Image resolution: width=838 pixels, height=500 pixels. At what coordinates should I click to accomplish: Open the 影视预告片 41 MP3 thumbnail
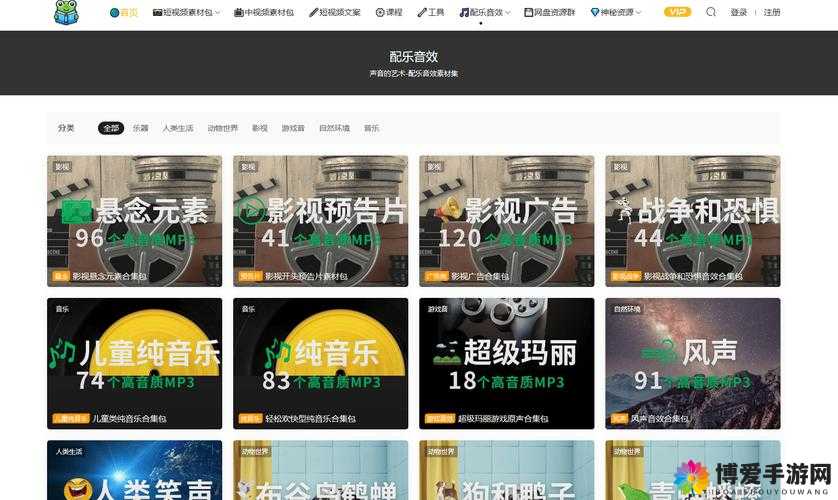click(321, 221)
